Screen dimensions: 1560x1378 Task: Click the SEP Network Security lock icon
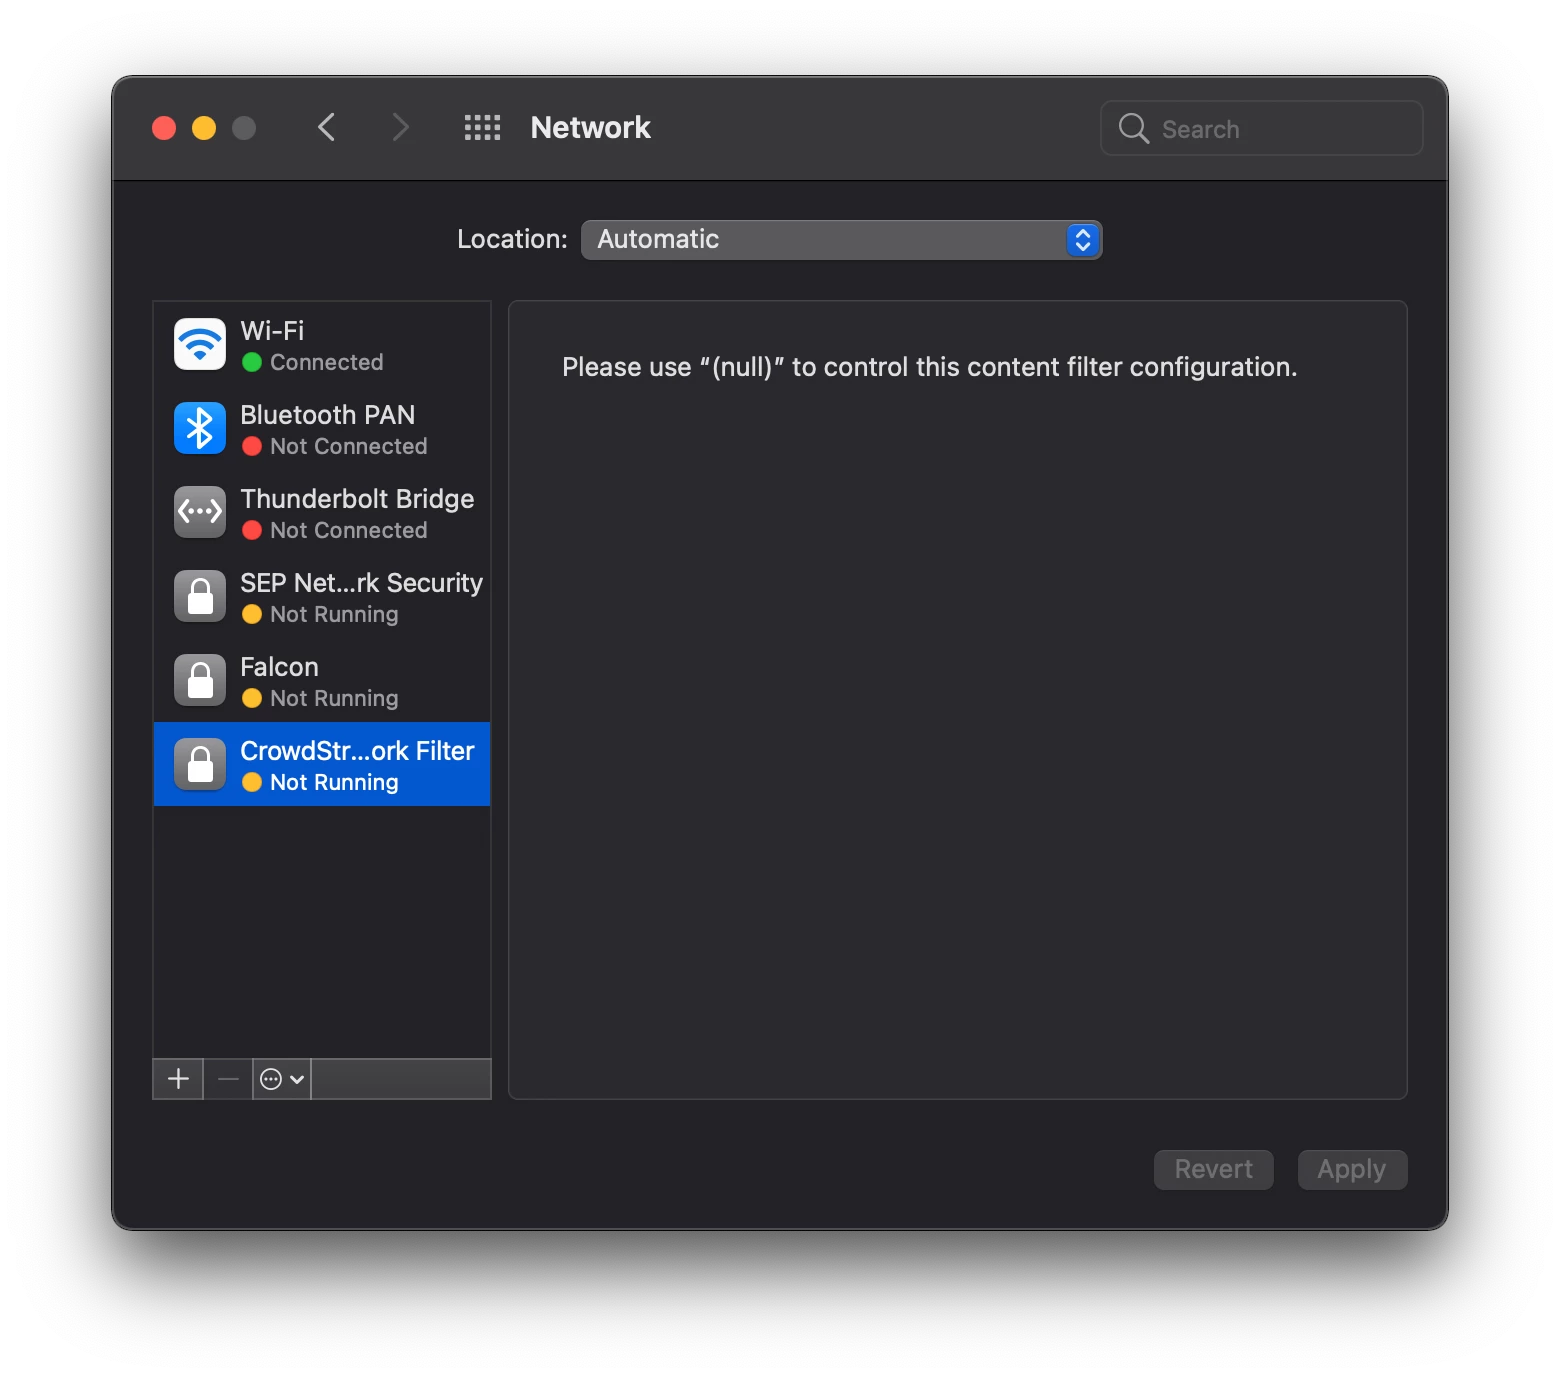pyautogui.click(x=200, y=596)
